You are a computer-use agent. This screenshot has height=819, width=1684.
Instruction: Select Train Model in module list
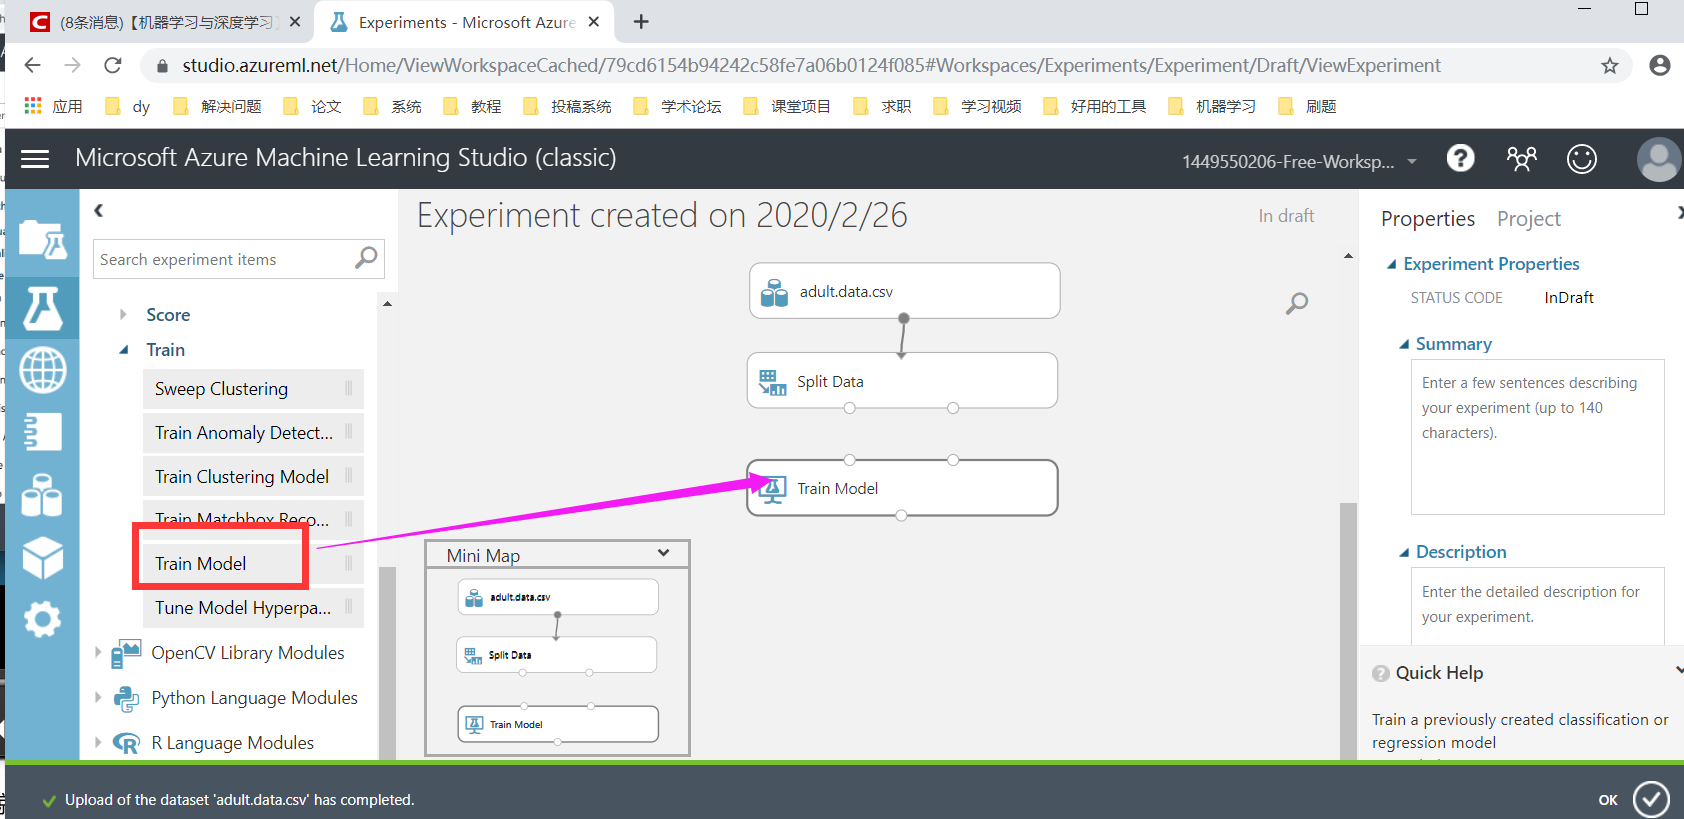point(253,564)
